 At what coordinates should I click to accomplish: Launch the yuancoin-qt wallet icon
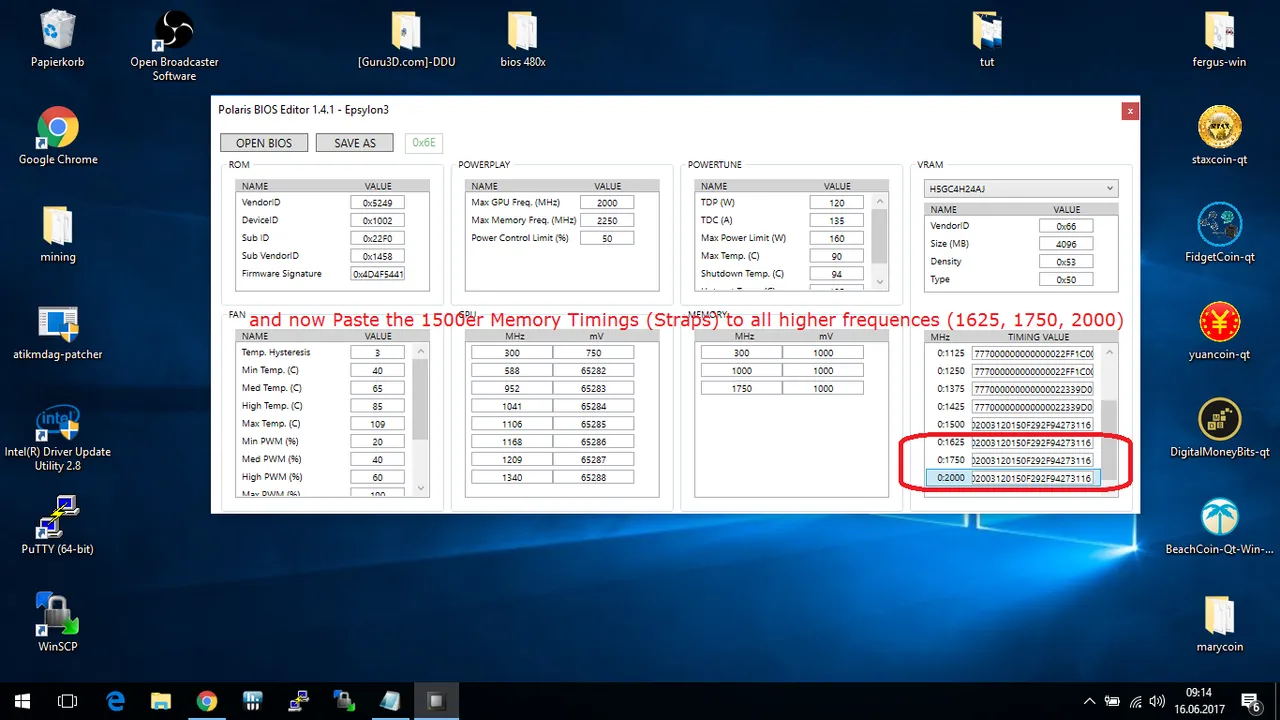point(1219,332)
